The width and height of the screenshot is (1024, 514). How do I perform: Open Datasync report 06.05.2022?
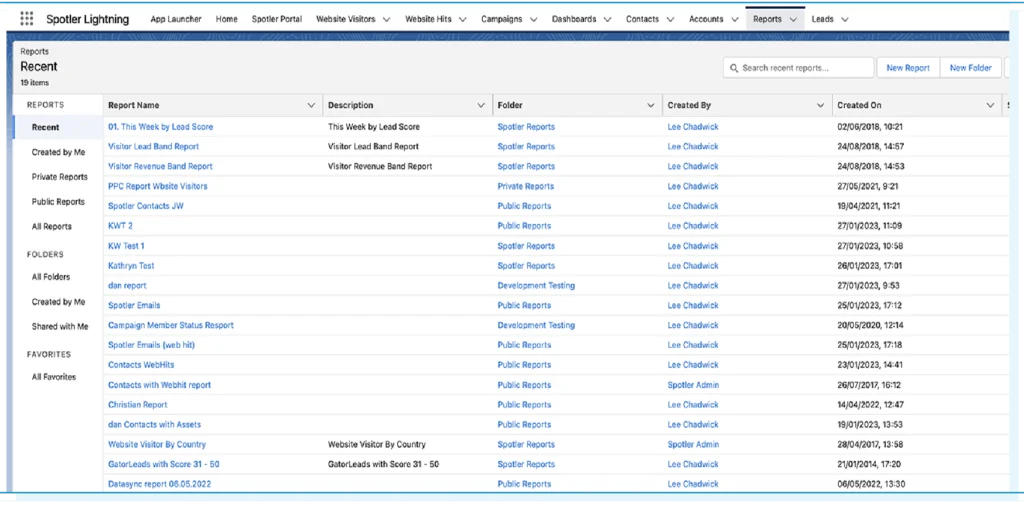coord(159,484)
